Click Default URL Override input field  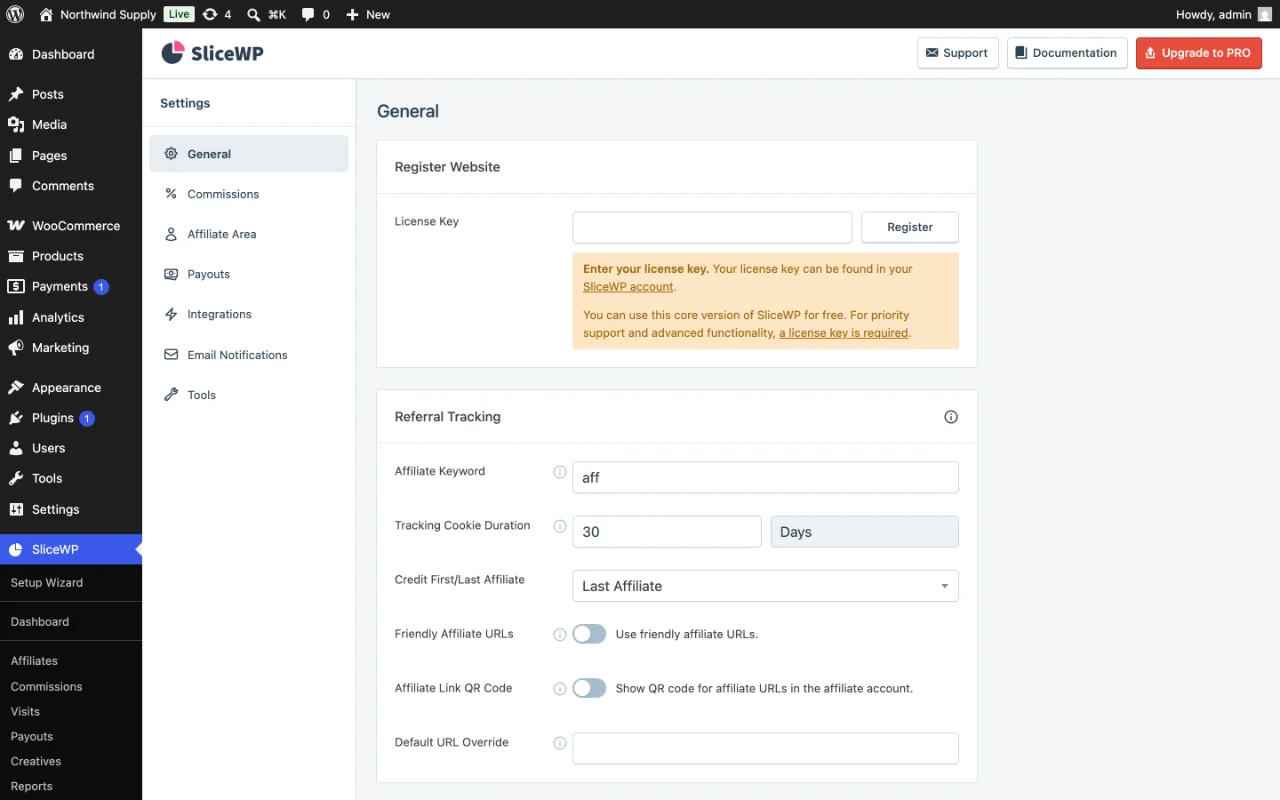tap(765, 748)
